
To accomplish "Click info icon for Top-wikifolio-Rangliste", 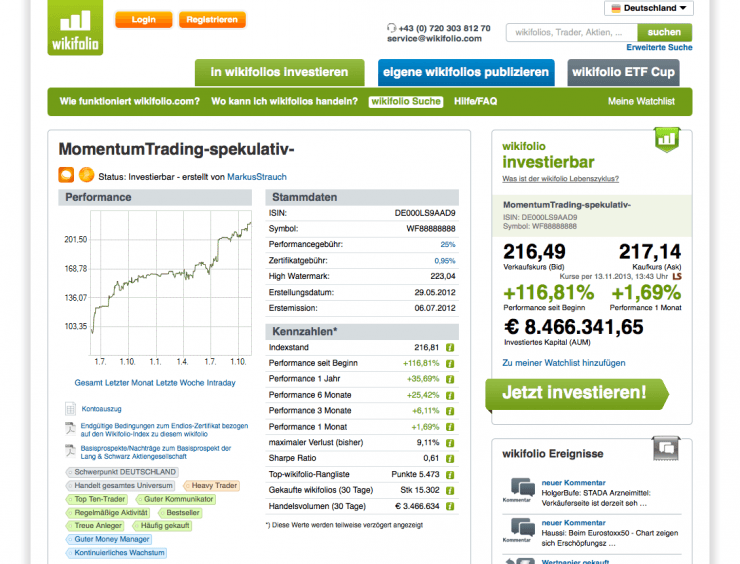I will click(450, 475).
